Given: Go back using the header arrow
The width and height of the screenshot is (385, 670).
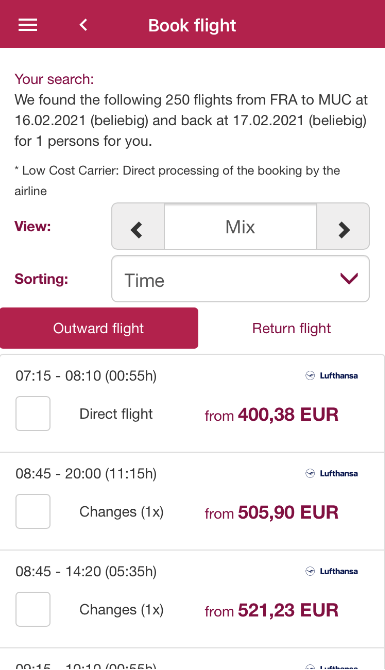Looking at the screenshot, I should 83,25.
